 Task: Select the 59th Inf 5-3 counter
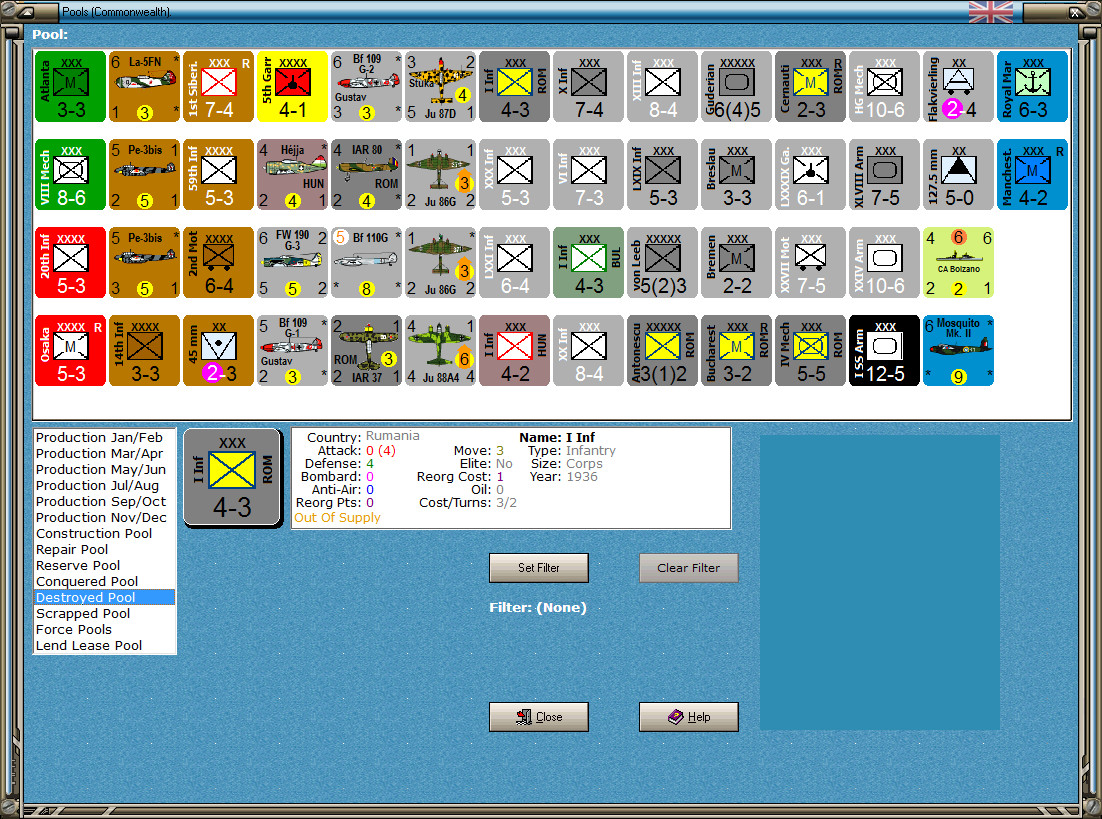click(x=218, y=174)
